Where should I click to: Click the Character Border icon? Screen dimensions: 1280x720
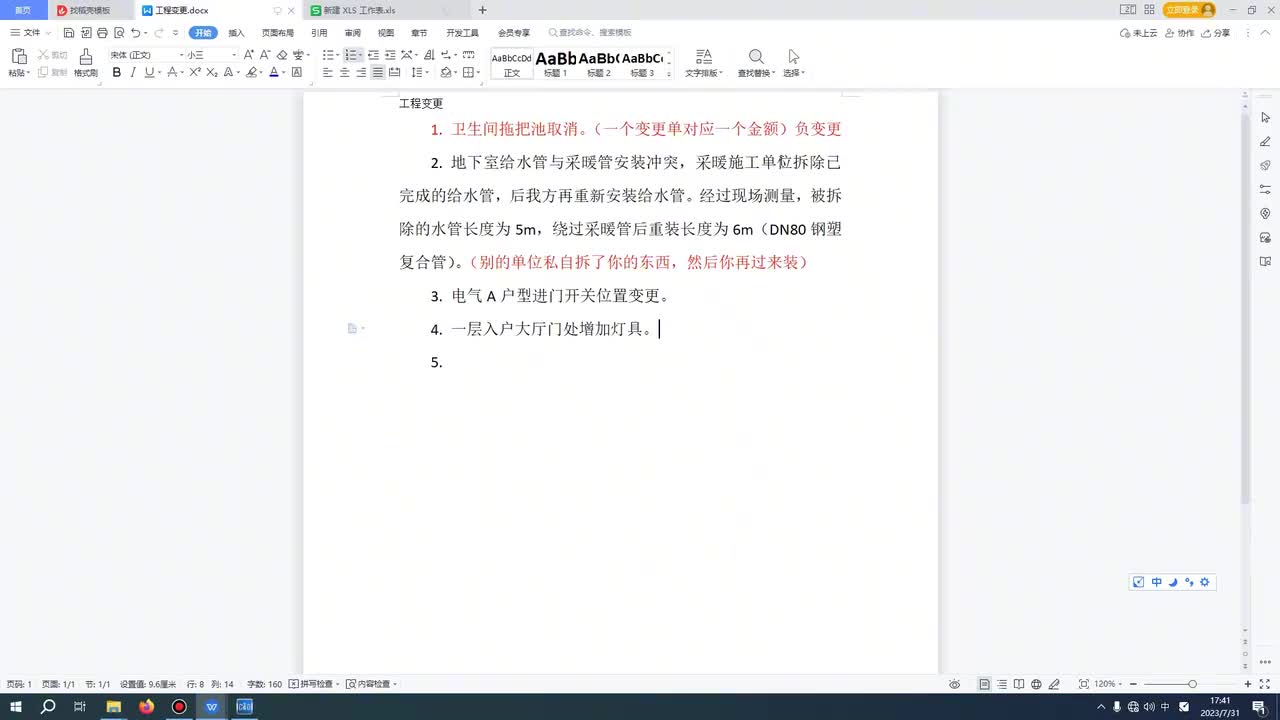point(297,73)
